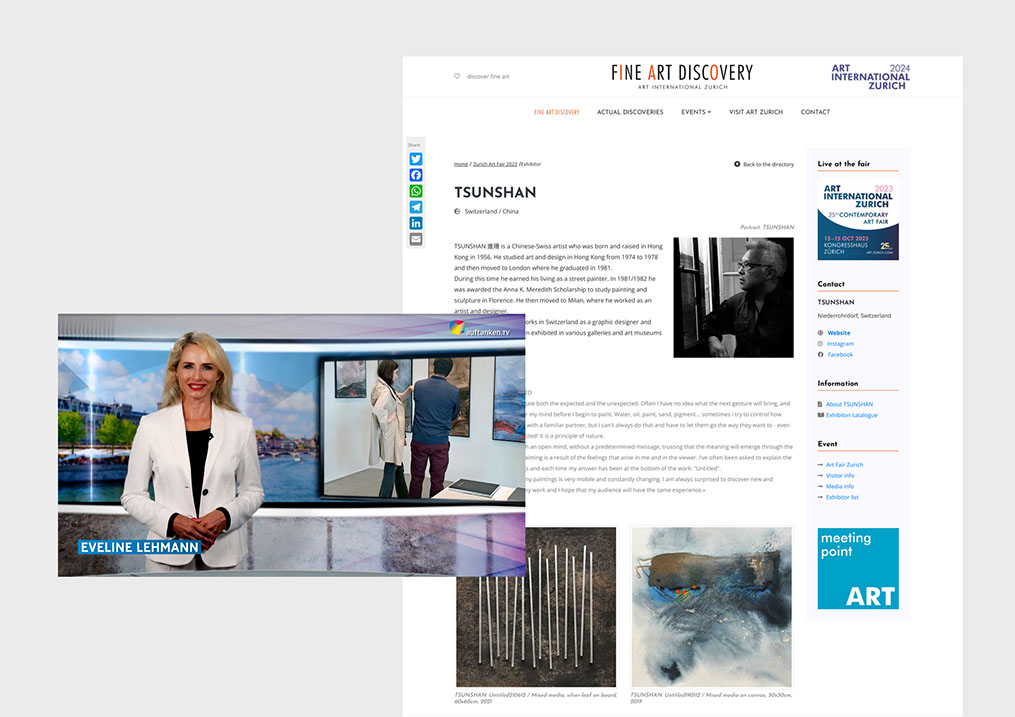Click the Eveline Lehmann video frame

coord(291,445)
